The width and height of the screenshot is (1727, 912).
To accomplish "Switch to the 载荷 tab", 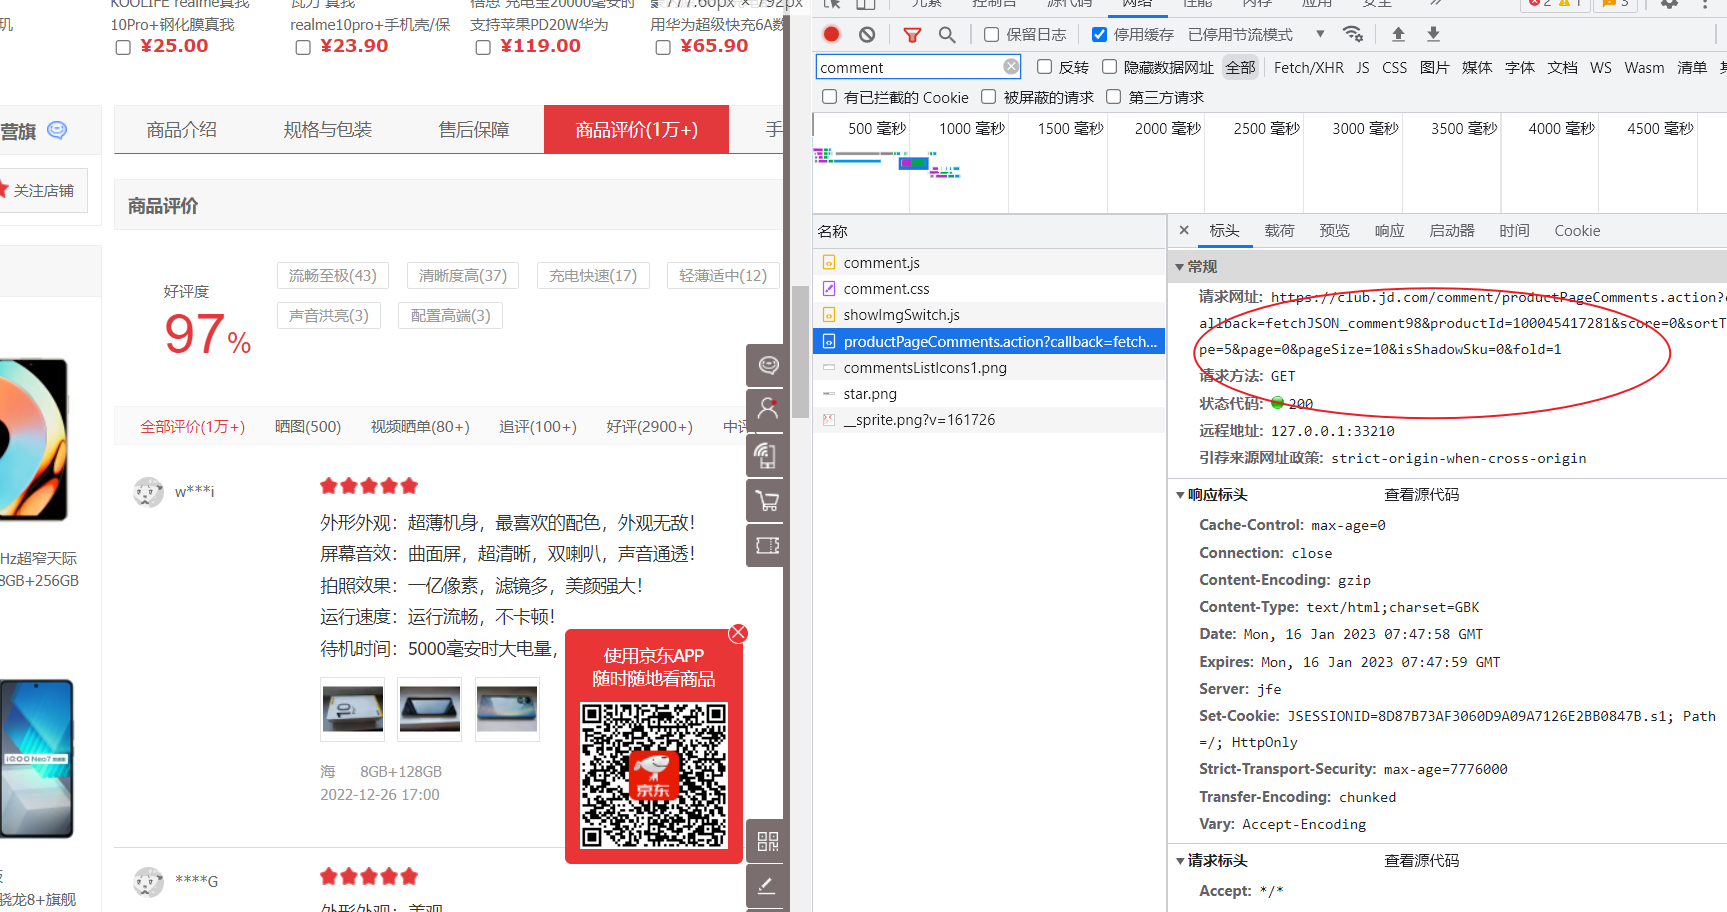I will click(x=1279, y=230).
